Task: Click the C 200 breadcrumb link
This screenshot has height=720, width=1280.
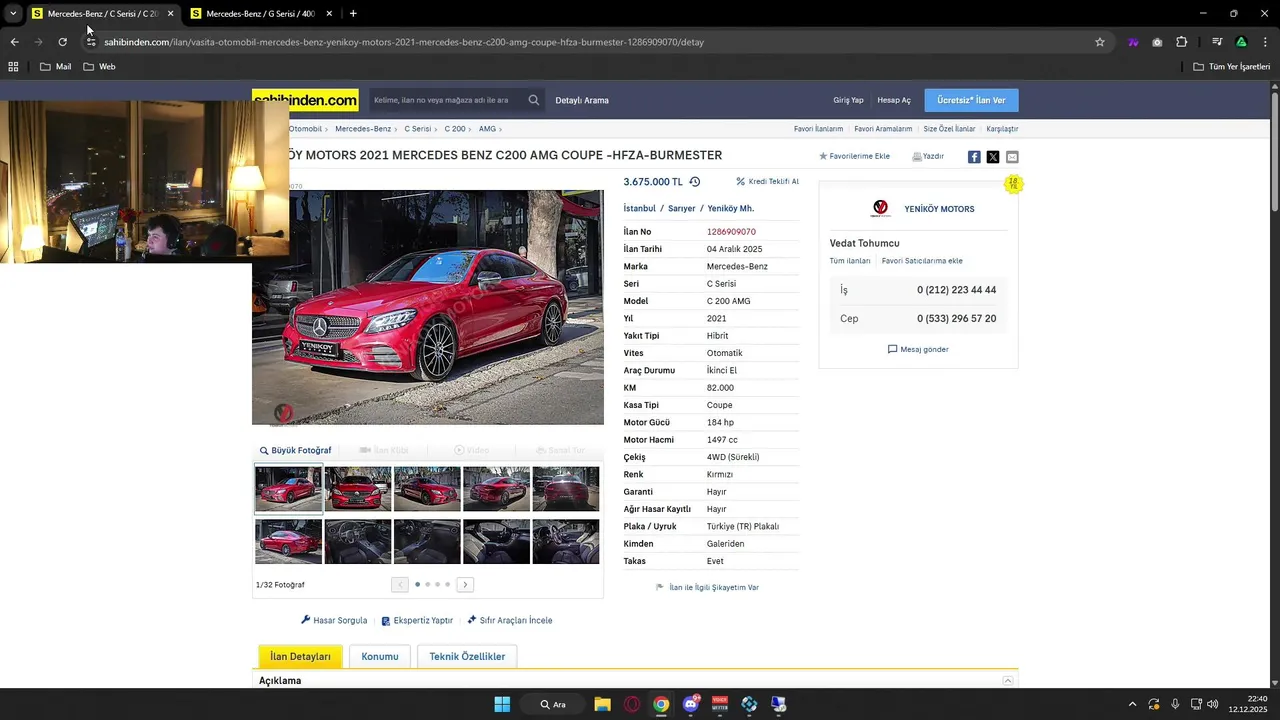Action: [x=455, y=129]
